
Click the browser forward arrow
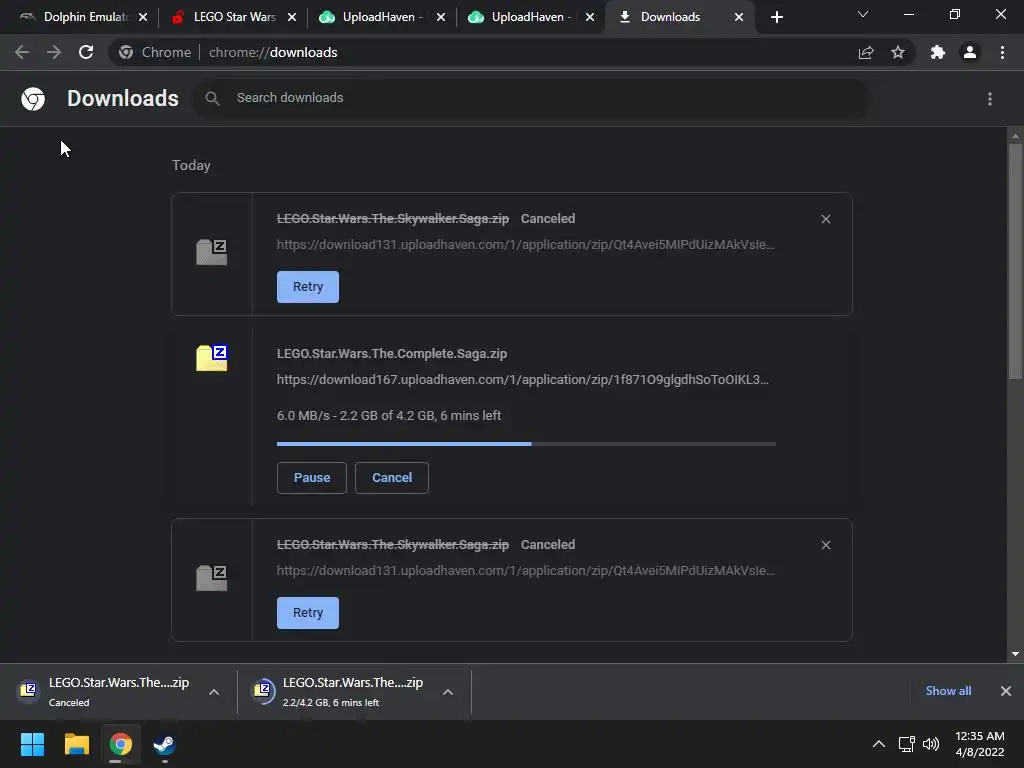click(54, 52)
